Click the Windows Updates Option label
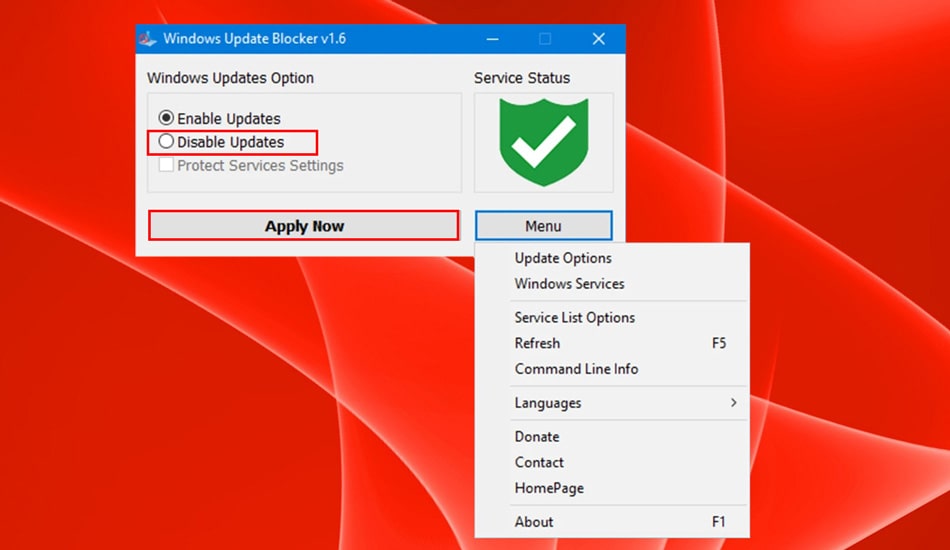Viewport: 950px width, 550px height. tap(230, 78)
